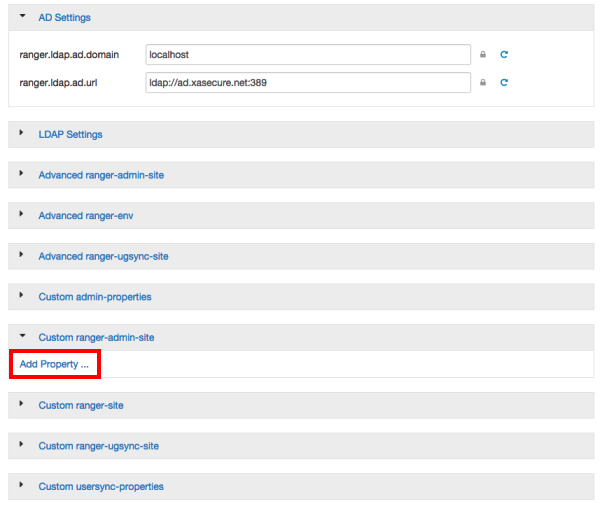Viewport: 600px width, 511px height.
Task: Expand Custom usersync-properties via its triangle
Action: 21,486
